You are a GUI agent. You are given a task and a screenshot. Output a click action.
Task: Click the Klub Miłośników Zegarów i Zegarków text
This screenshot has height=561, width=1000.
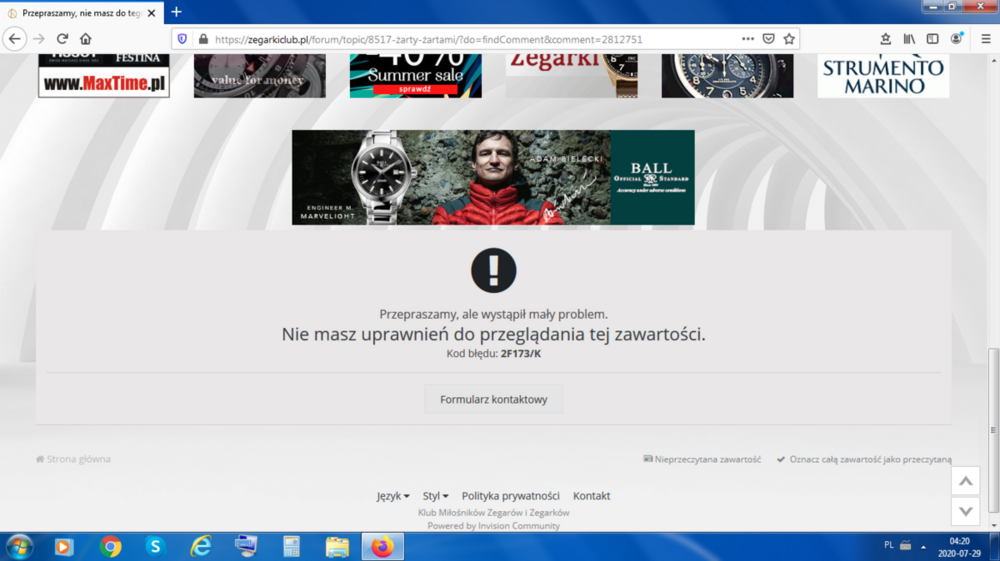click(x=494, y=513)
